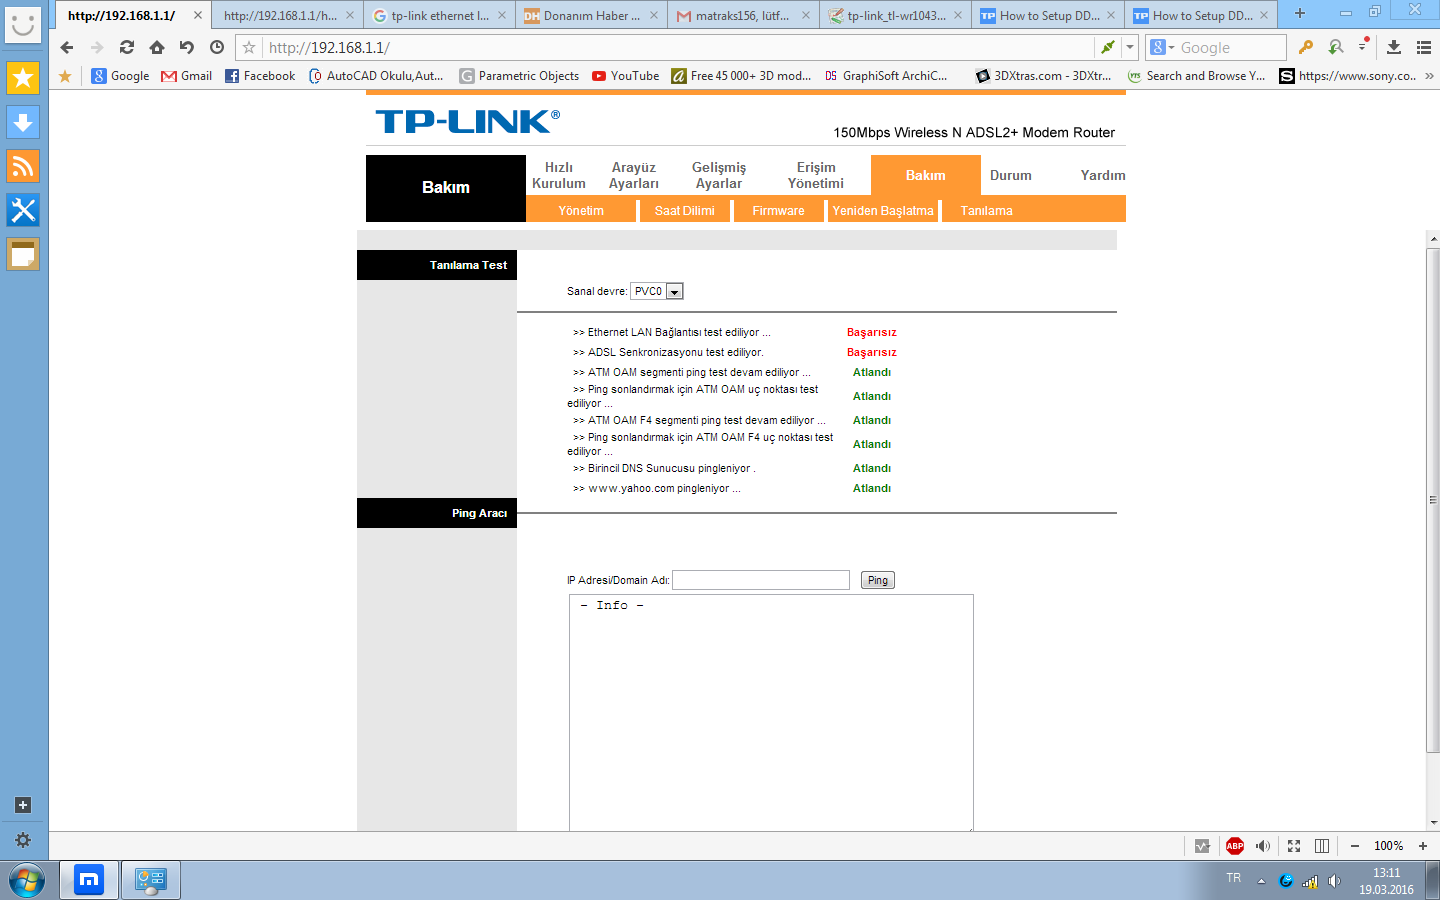The height and width of the screenshot is (900, 1440).
Task: Open the taskbar volume control
Action: (1334, 881)
